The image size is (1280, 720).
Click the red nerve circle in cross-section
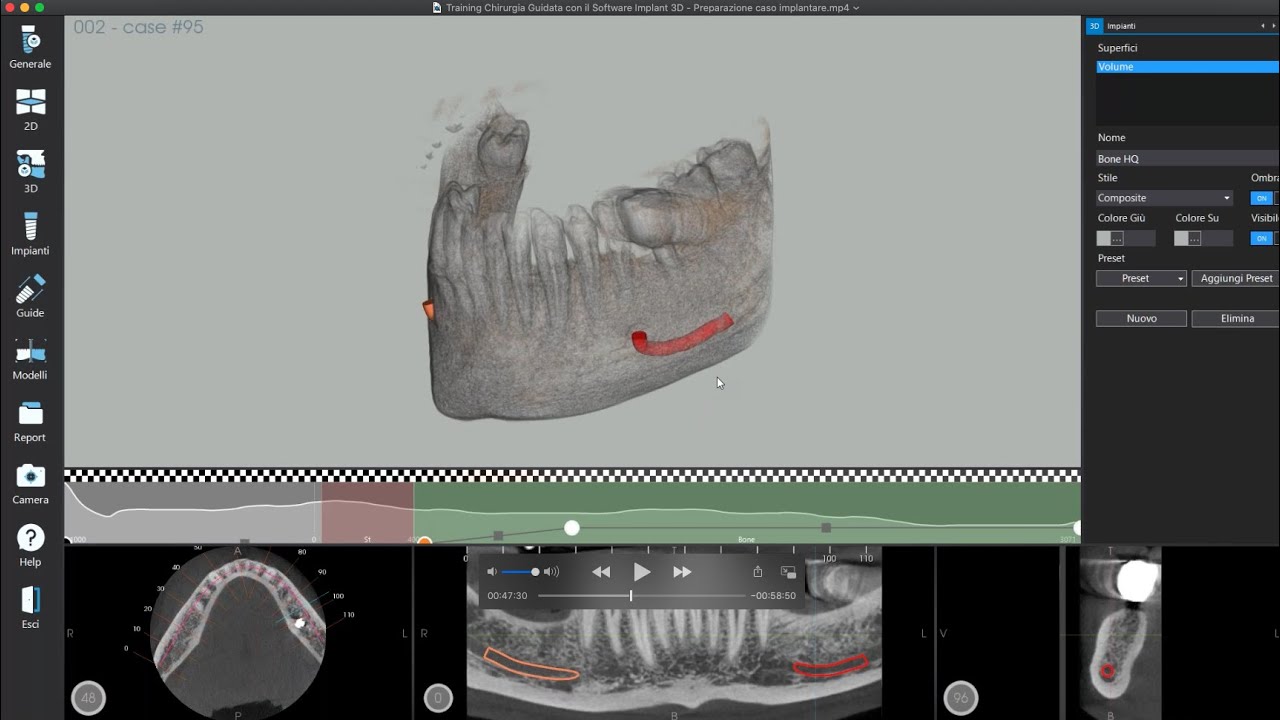(x=1107, y=671)
